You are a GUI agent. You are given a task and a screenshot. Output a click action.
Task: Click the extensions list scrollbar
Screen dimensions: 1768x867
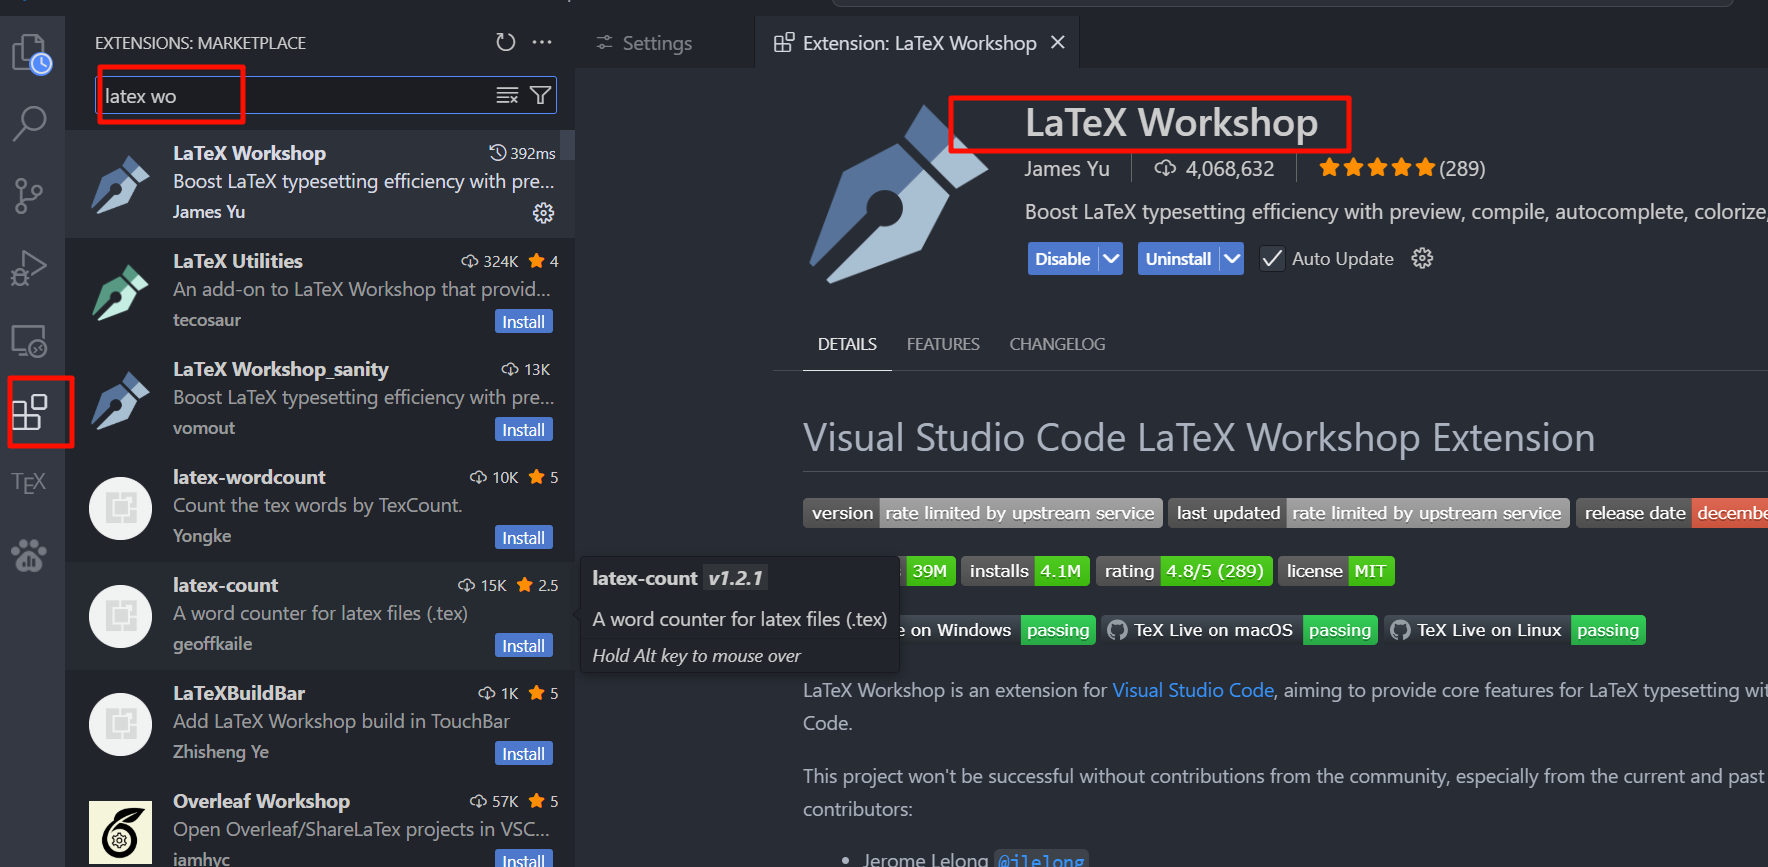567,145
